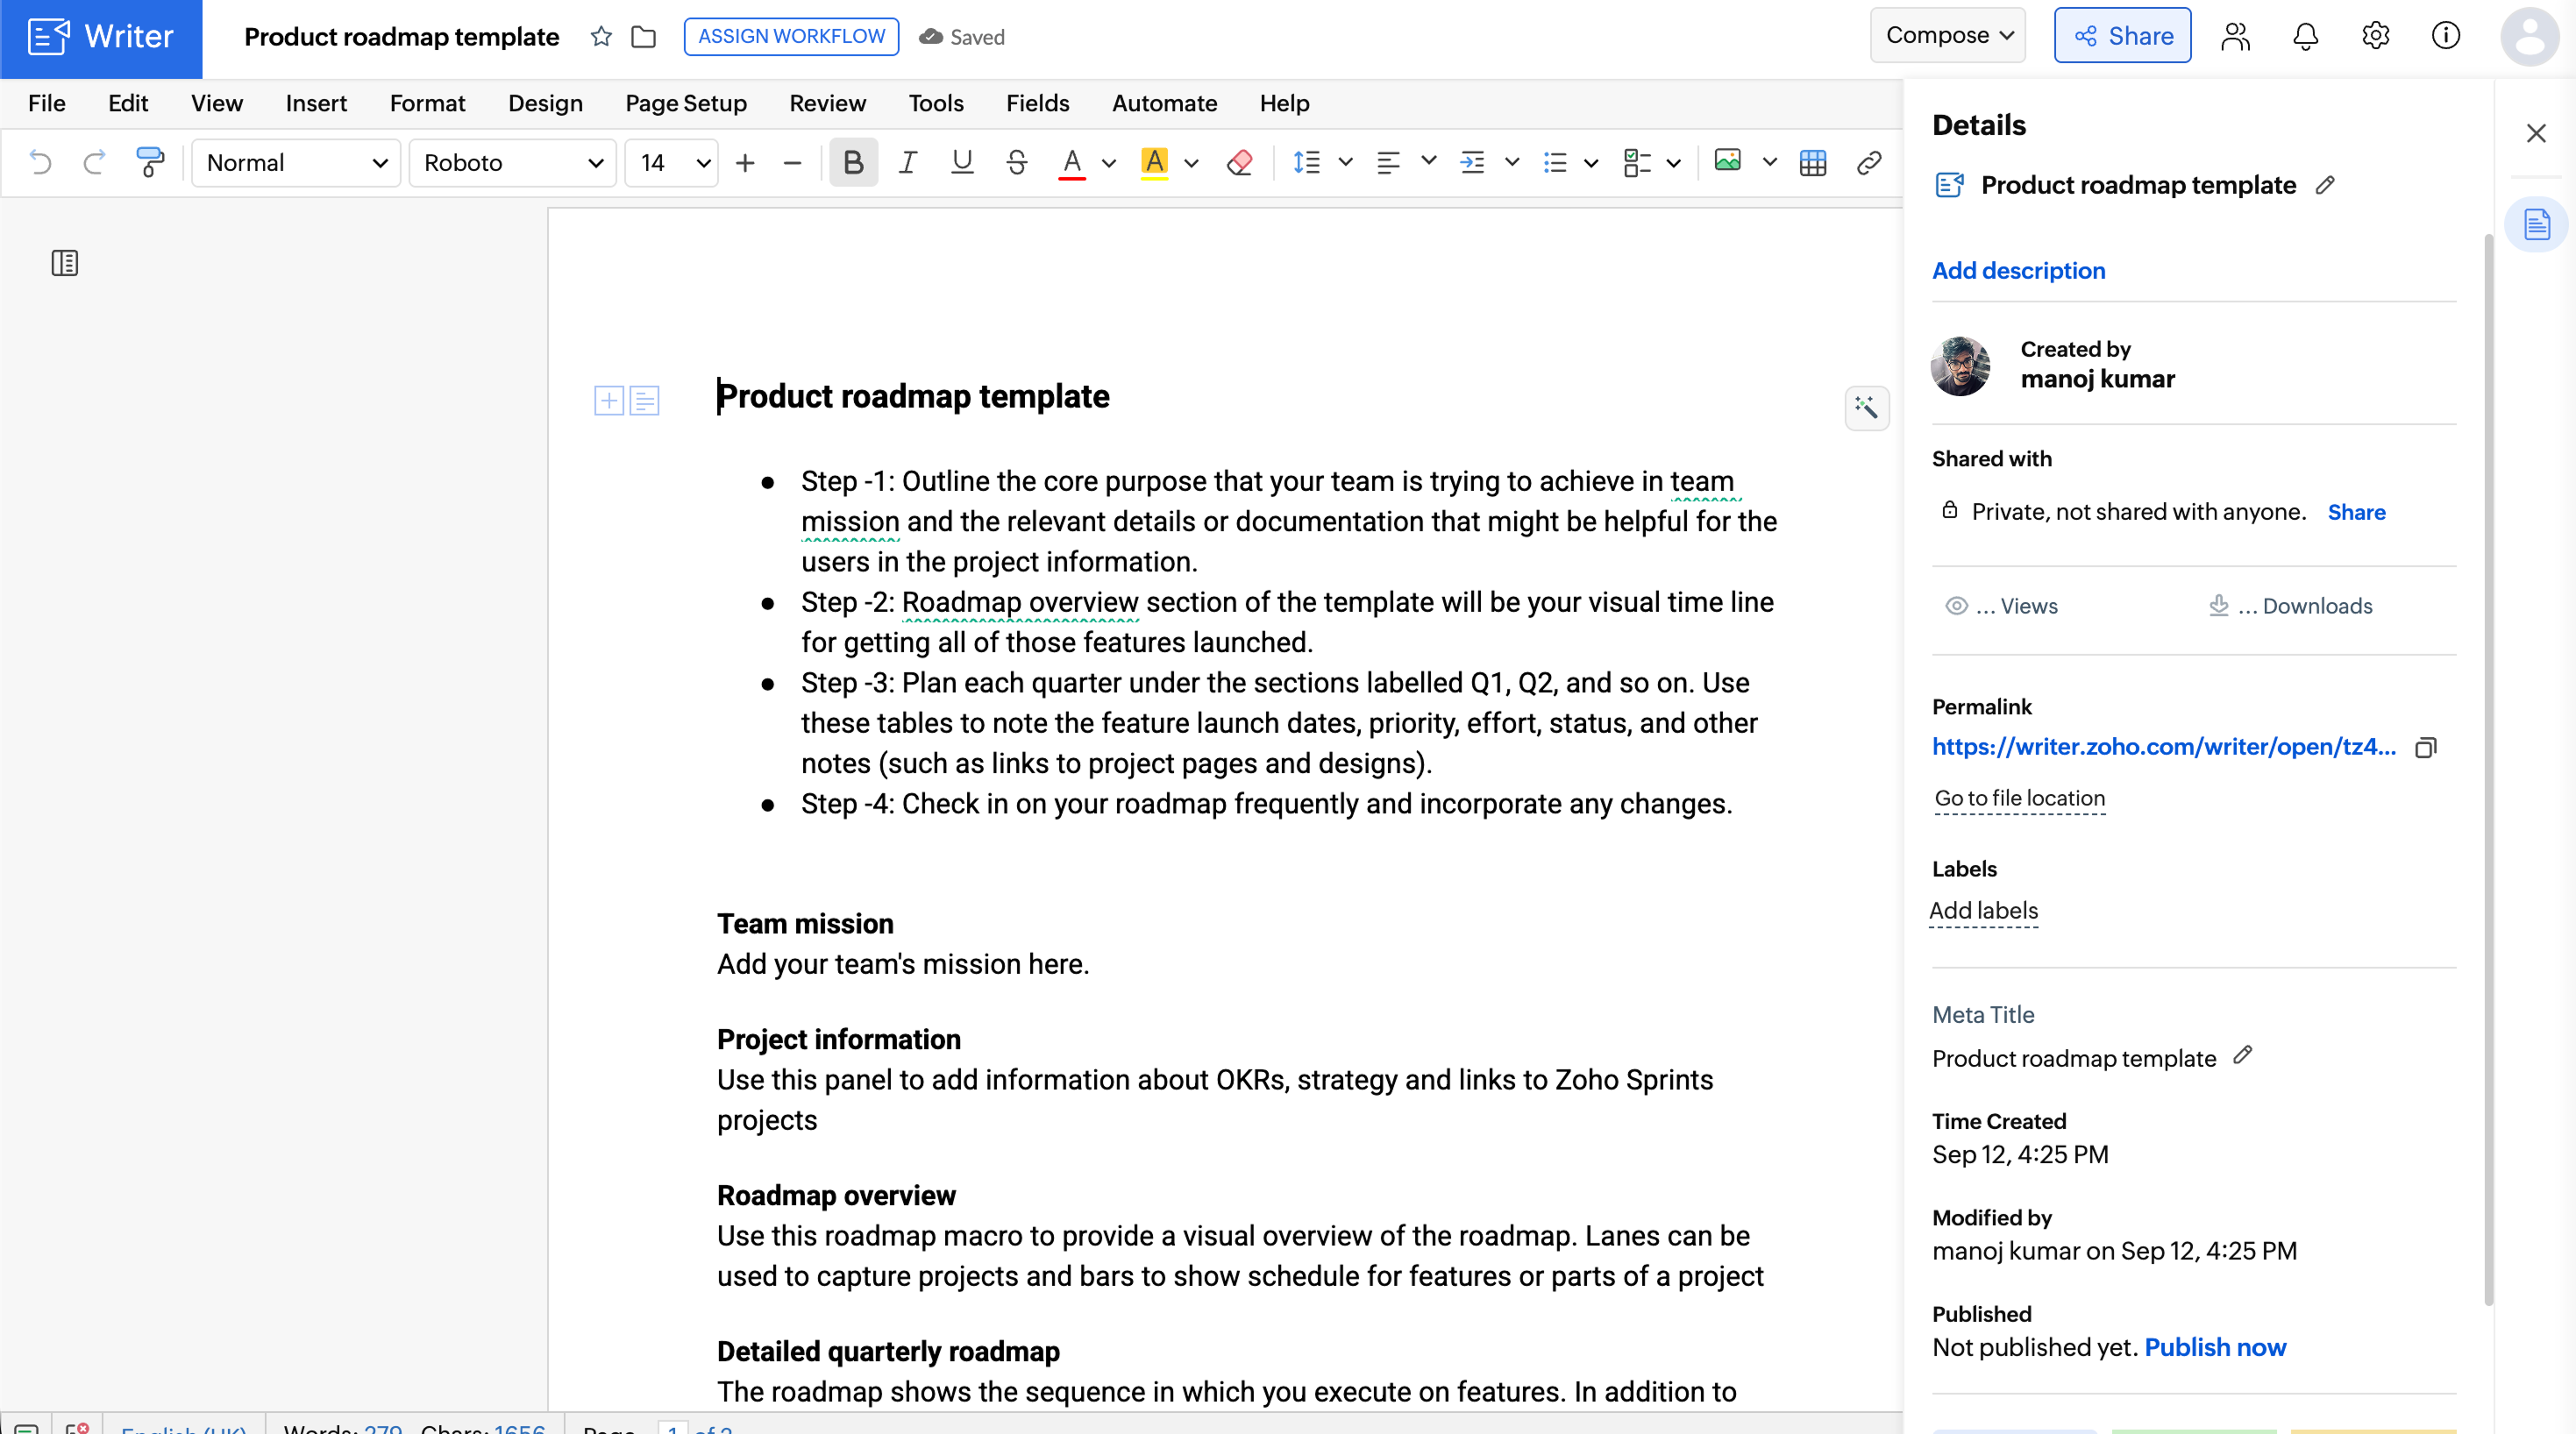Open line spacing options
This screenshot has width=2576, height=1434.
[x=1307, y=162]
